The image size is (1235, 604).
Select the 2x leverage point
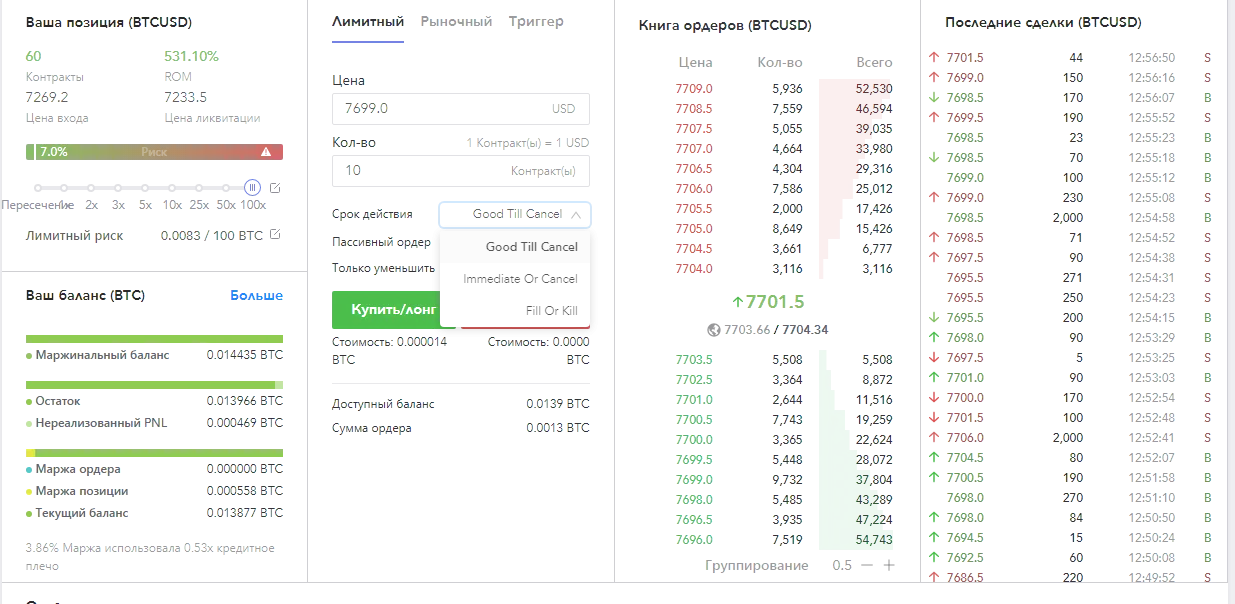91,187
